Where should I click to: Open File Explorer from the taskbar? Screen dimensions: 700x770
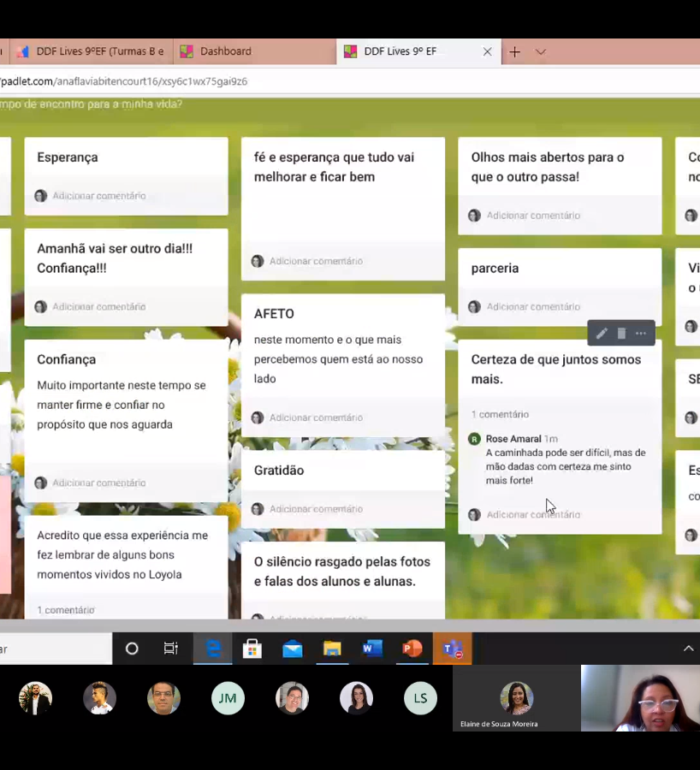(332, 649)
